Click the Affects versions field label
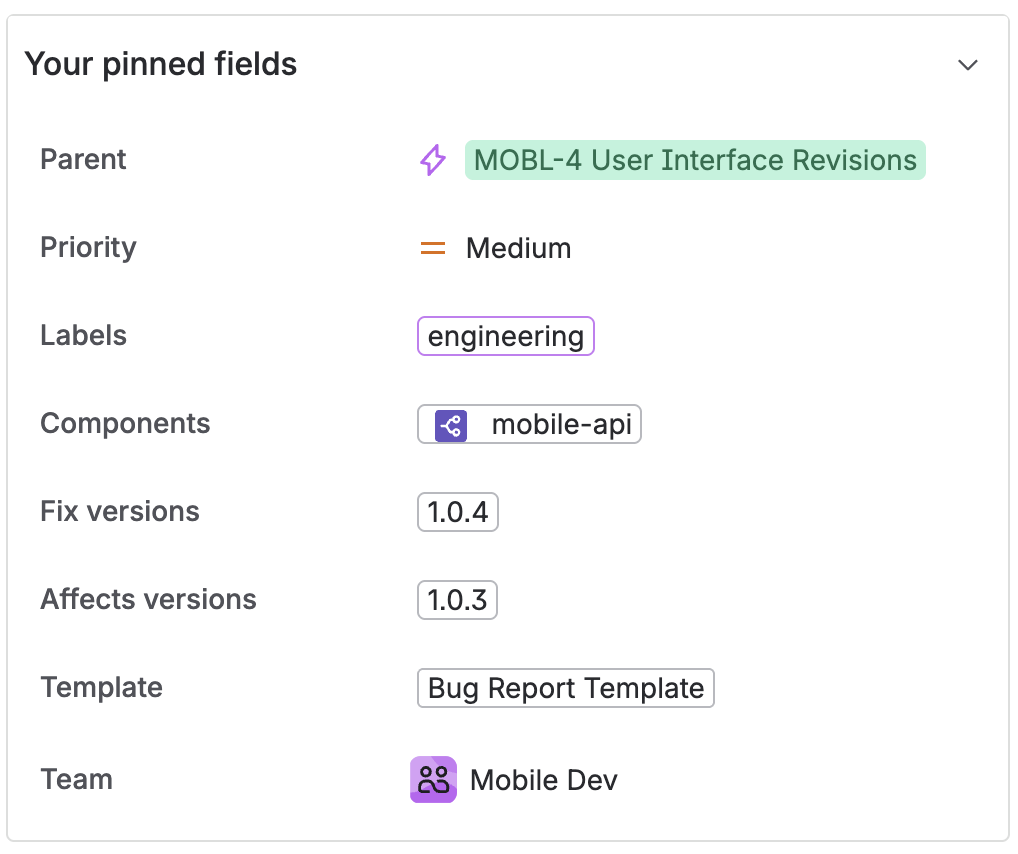This screenshot has height=854, width=1018. 148,600
